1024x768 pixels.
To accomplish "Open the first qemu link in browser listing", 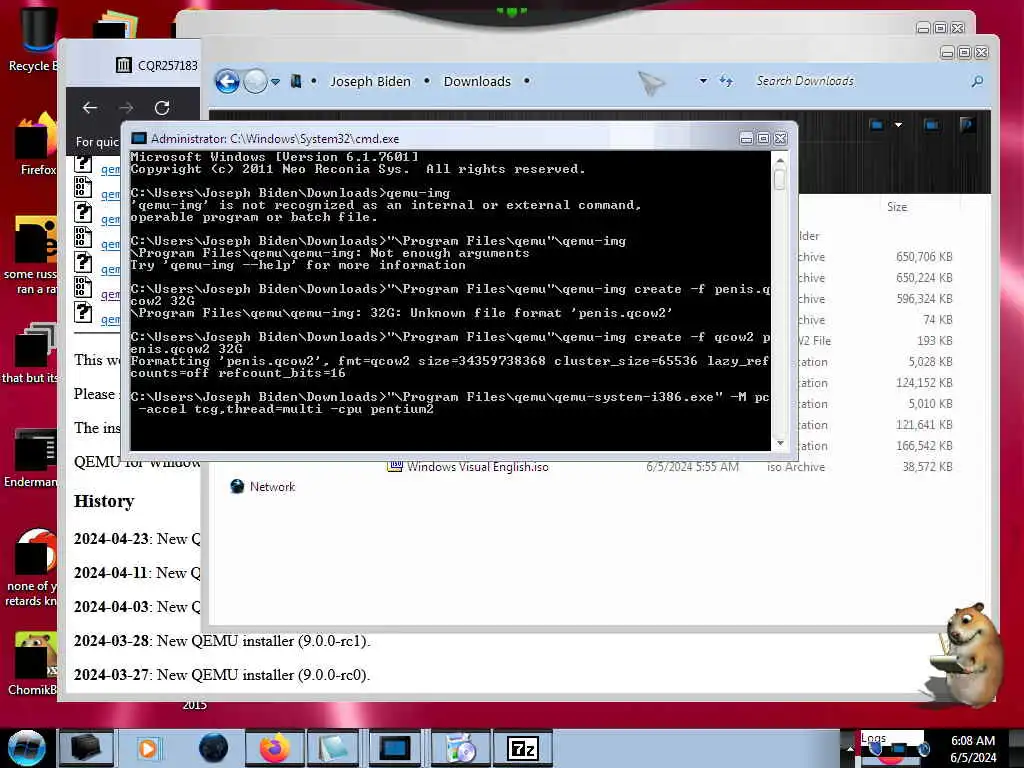I will coord(110,169).
